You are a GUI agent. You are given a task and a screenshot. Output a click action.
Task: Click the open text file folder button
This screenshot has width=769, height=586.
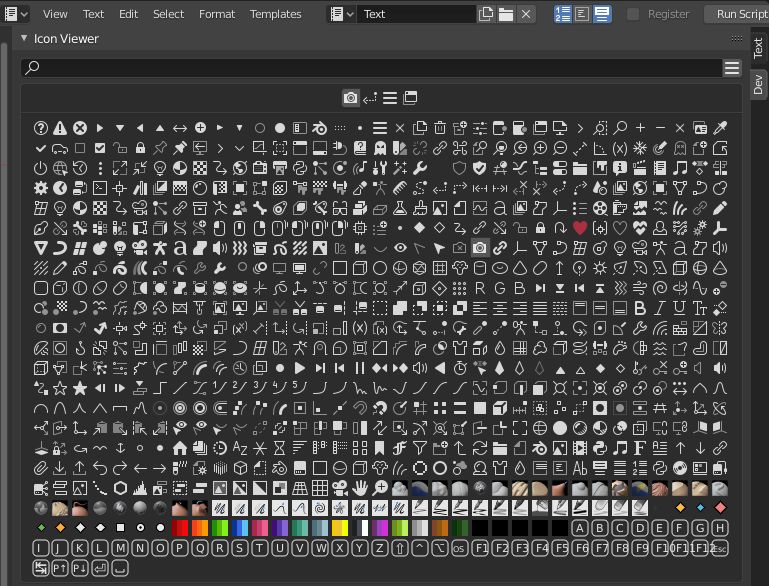click(x=506, y=14)
